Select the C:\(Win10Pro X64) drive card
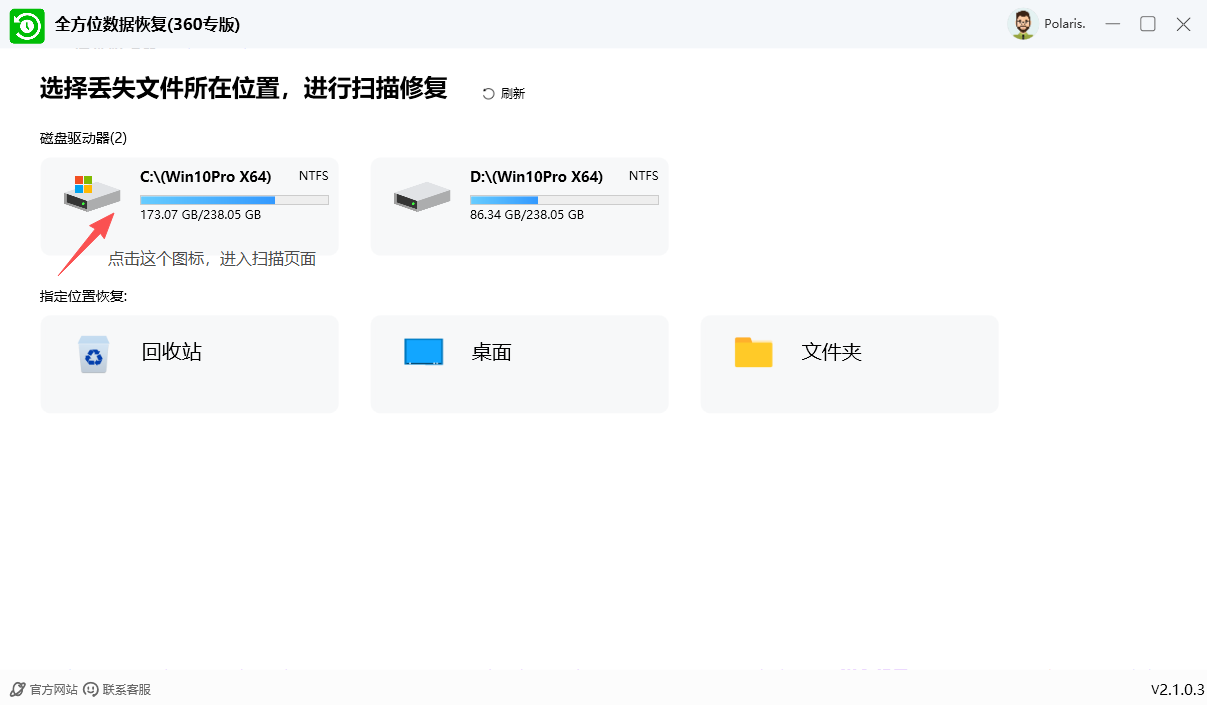This screenshot has width=1207, height=705. click(190, 206)
